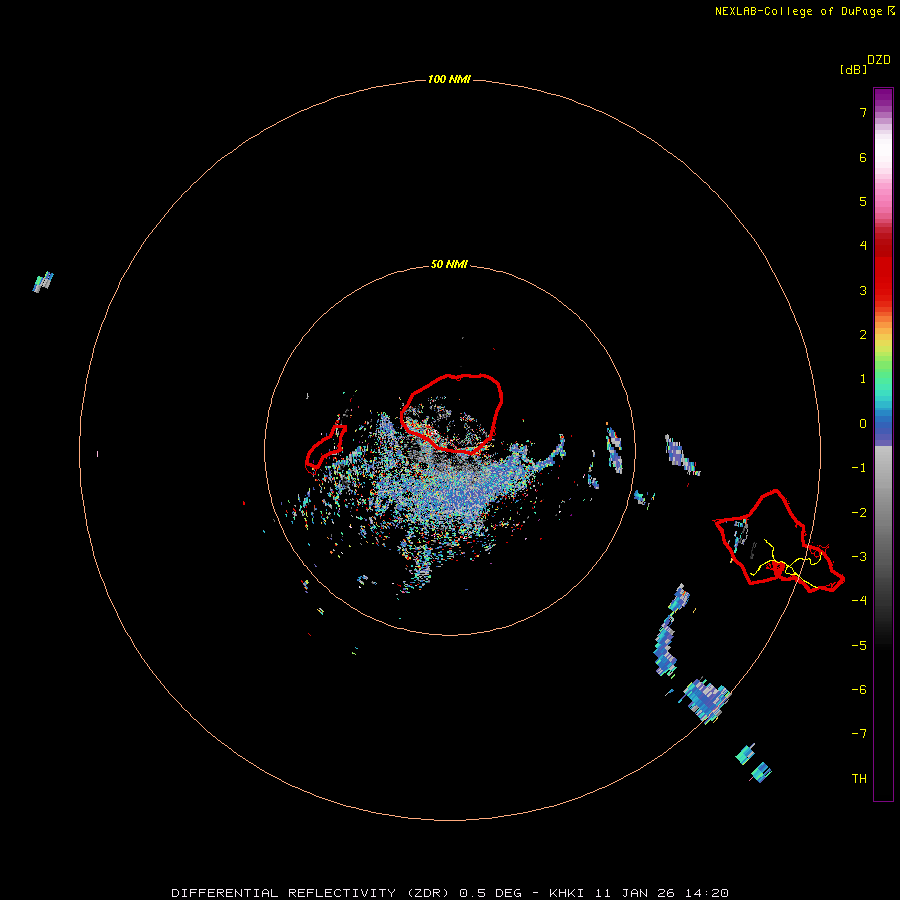Click the [dB] unit label

coord(853,69)
